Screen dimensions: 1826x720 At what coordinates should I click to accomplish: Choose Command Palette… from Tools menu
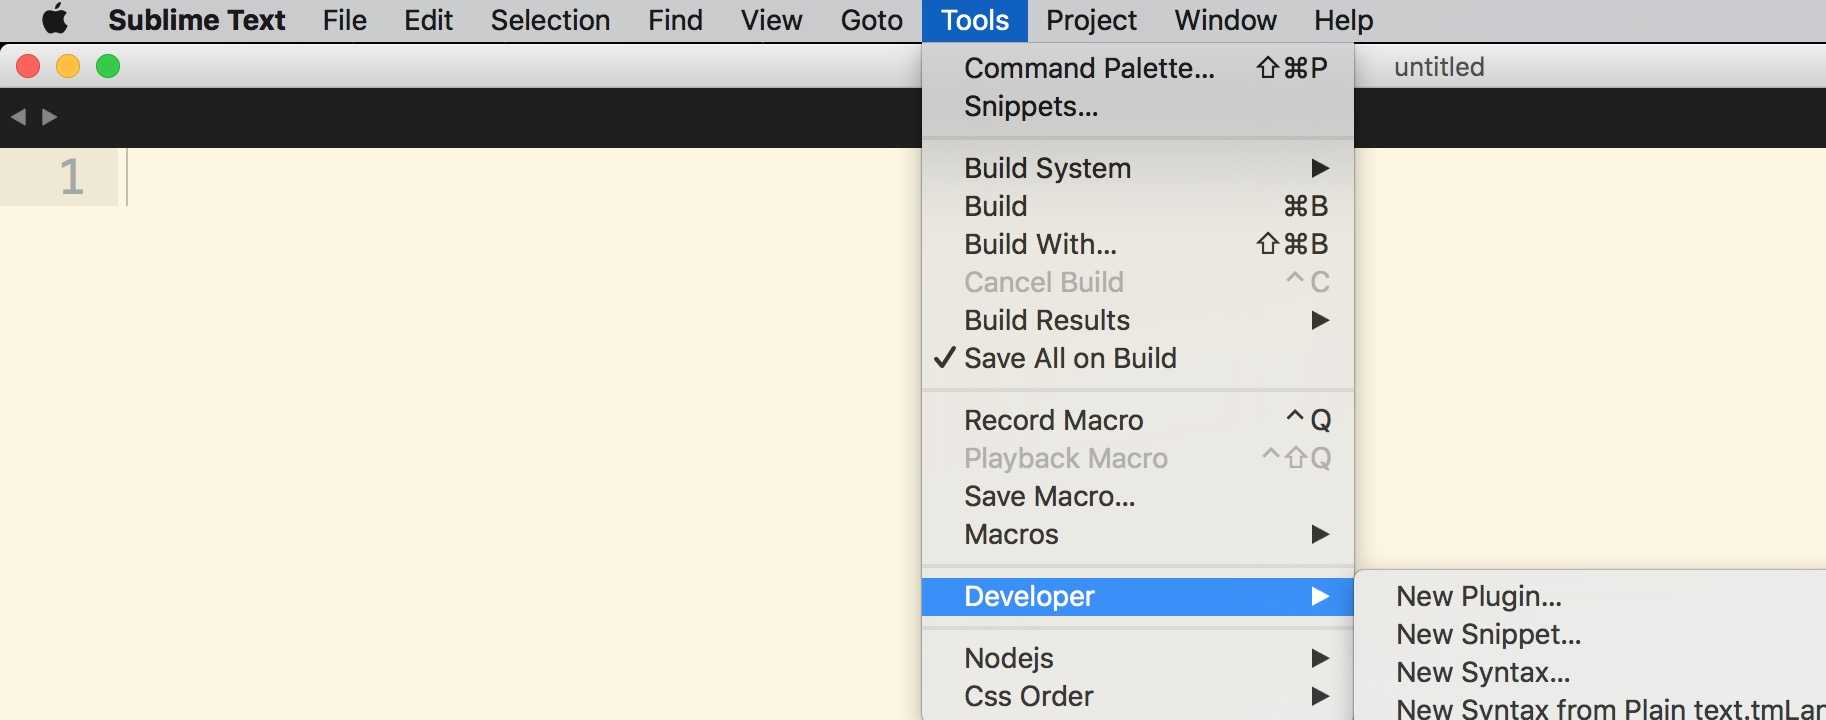click(1138, 68)
